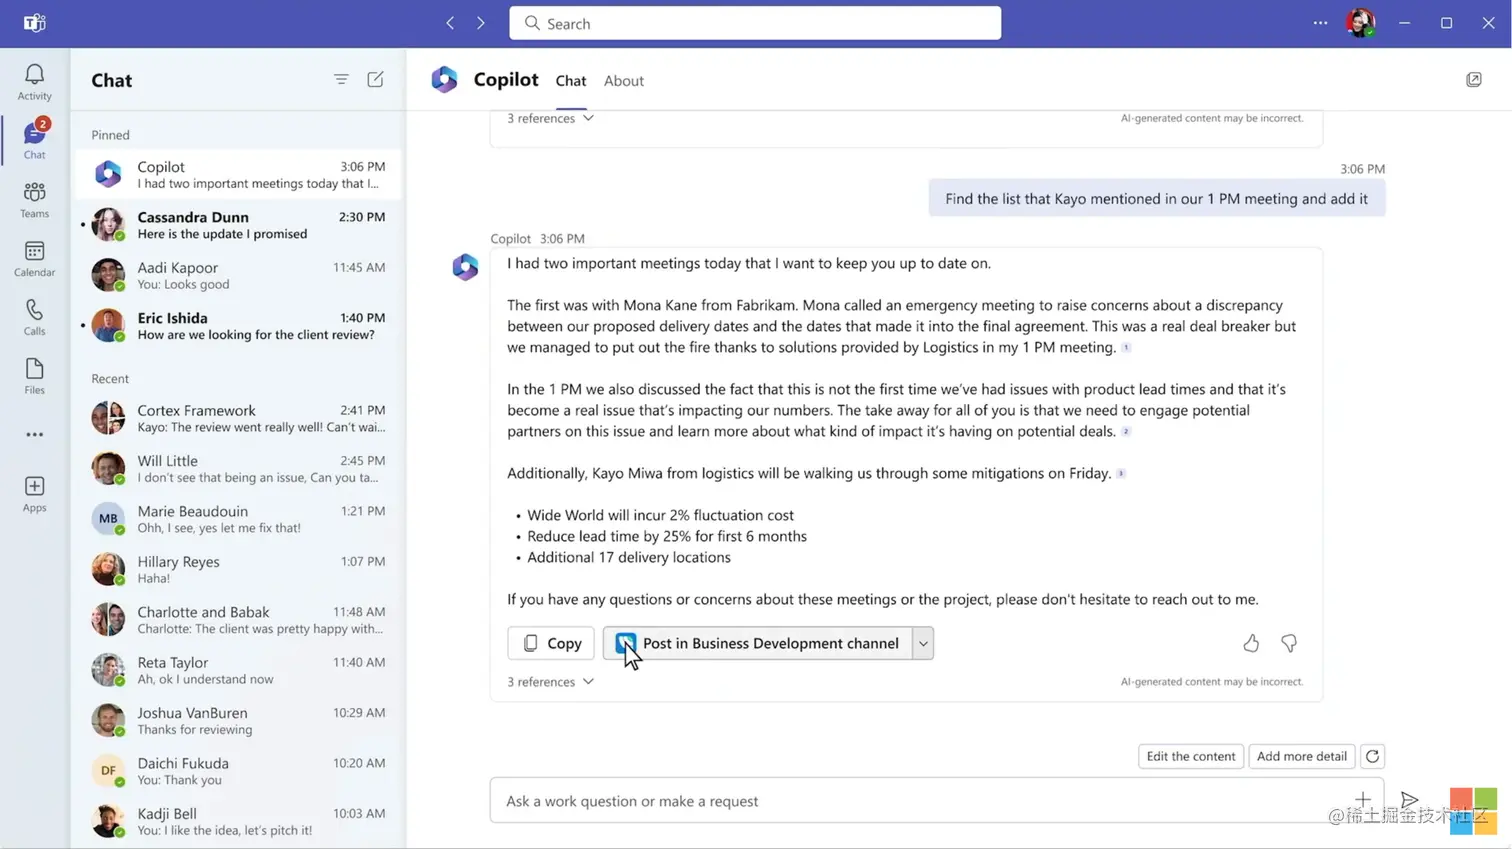Click Add more detail suggestion
Screen dimensions: 1512x849
click(1301, 756)
